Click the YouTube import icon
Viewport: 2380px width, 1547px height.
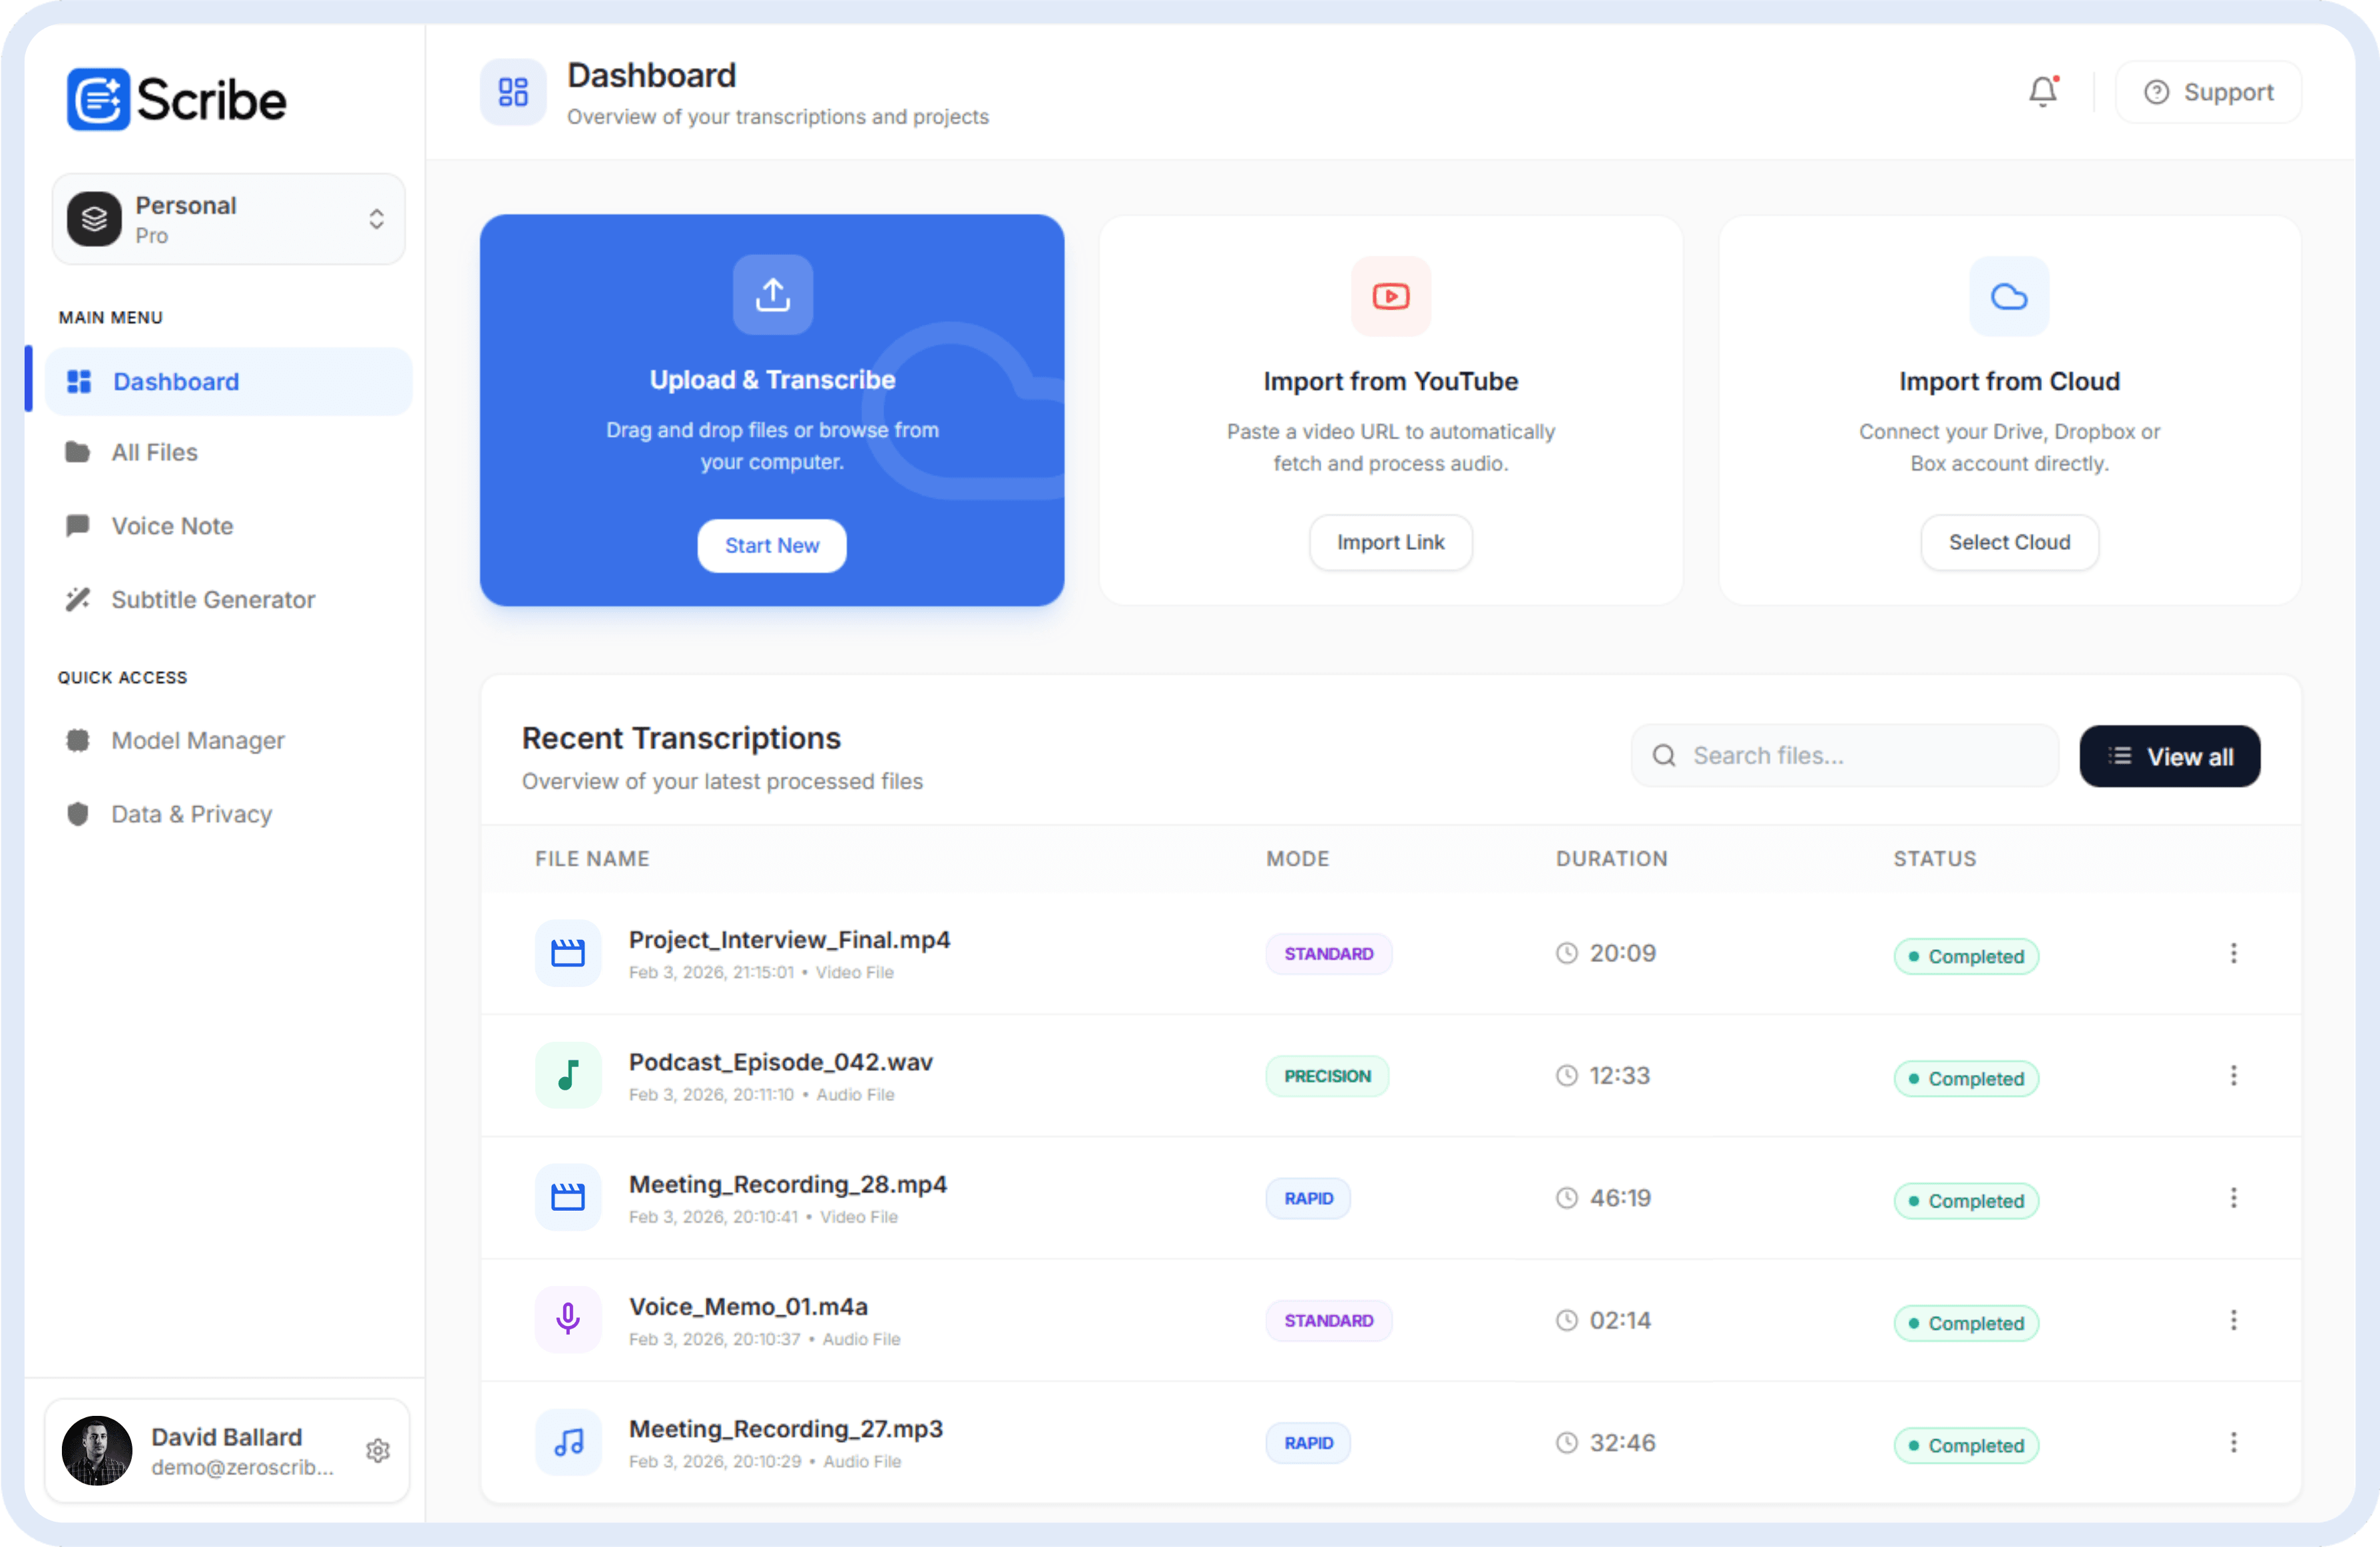(x=1390, y=296)
